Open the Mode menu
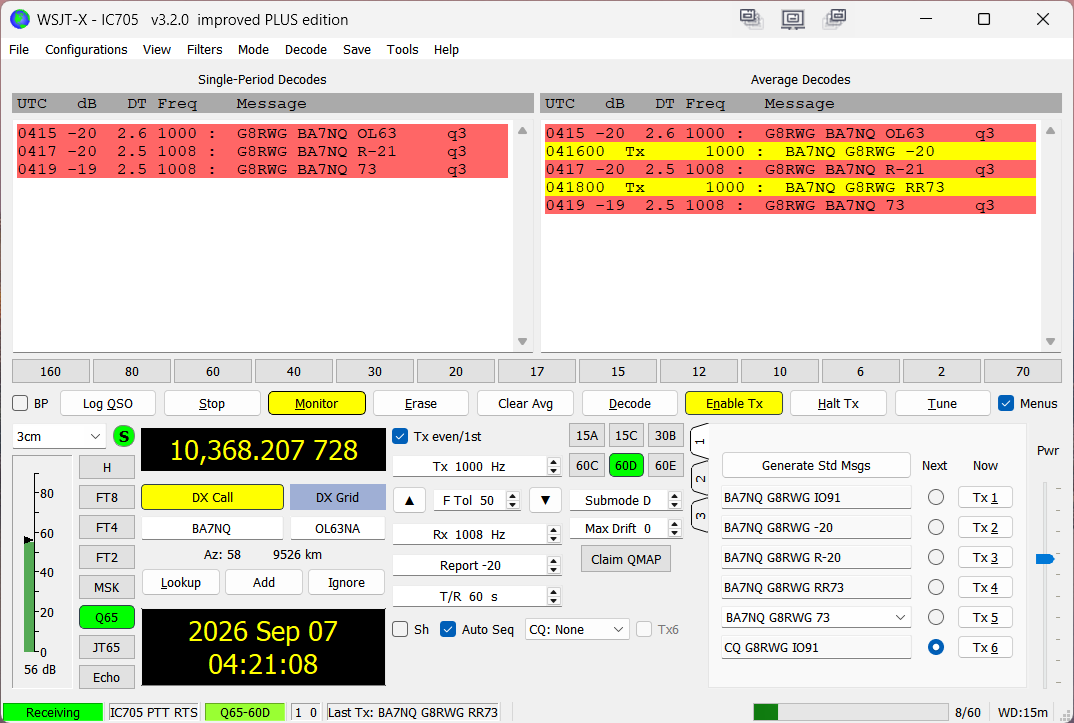1074x723 pixels. click(253, 49)
